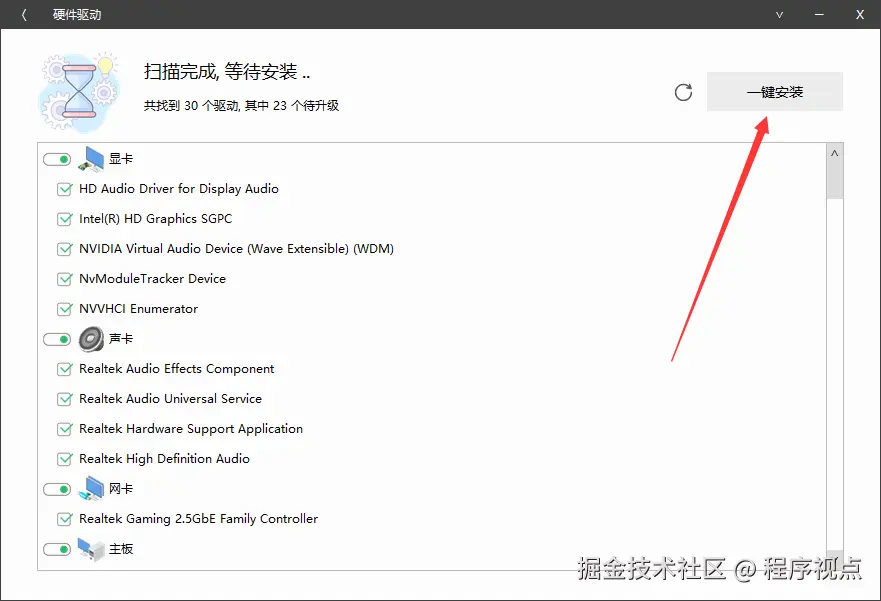Uncheck Intel(R) HD Graphics SGPC

tap(65, 219)
